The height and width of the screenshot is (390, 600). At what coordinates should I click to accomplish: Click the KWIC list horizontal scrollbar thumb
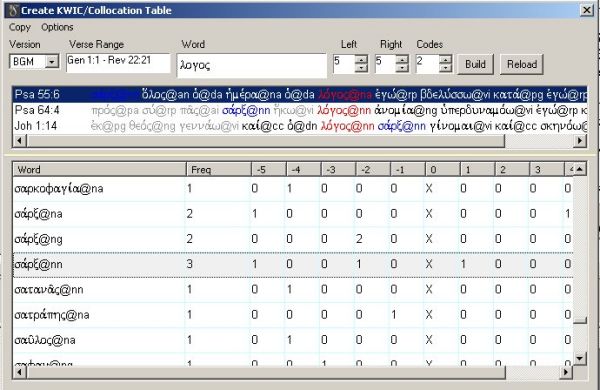click(266, 141)
